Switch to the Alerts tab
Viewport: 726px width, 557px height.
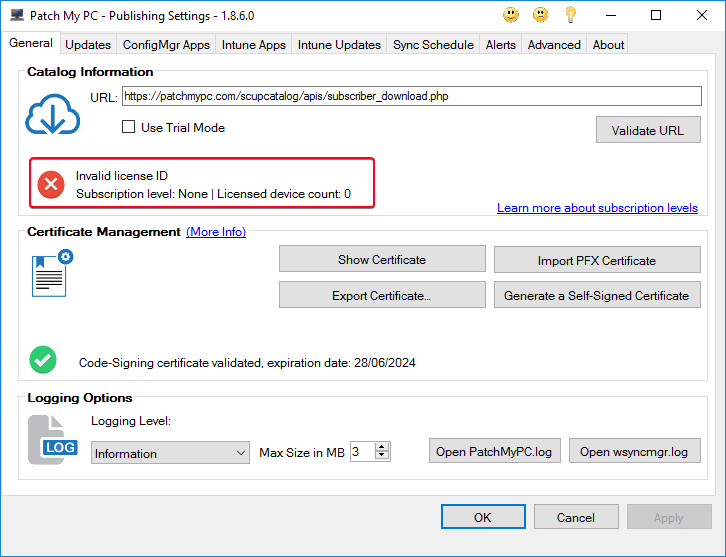point(501,44)
